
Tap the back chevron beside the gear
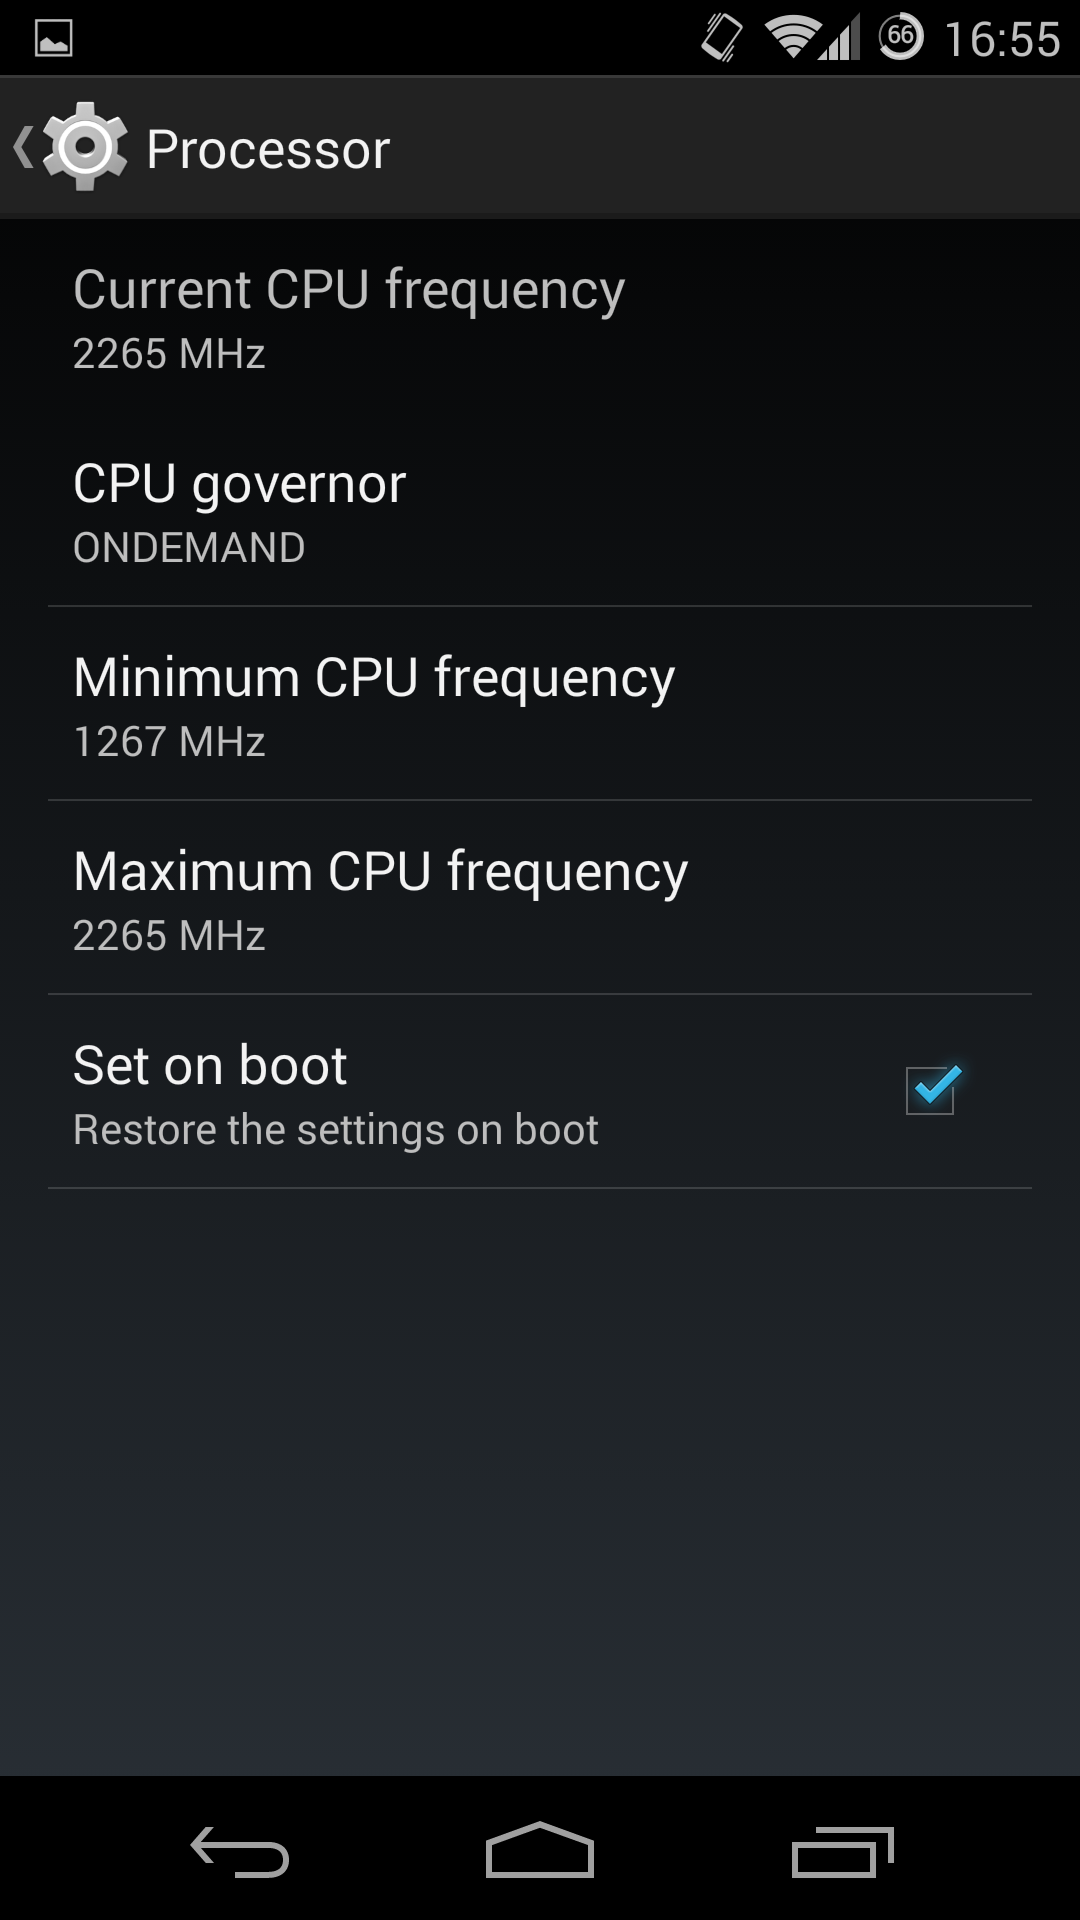coord(23,147)
